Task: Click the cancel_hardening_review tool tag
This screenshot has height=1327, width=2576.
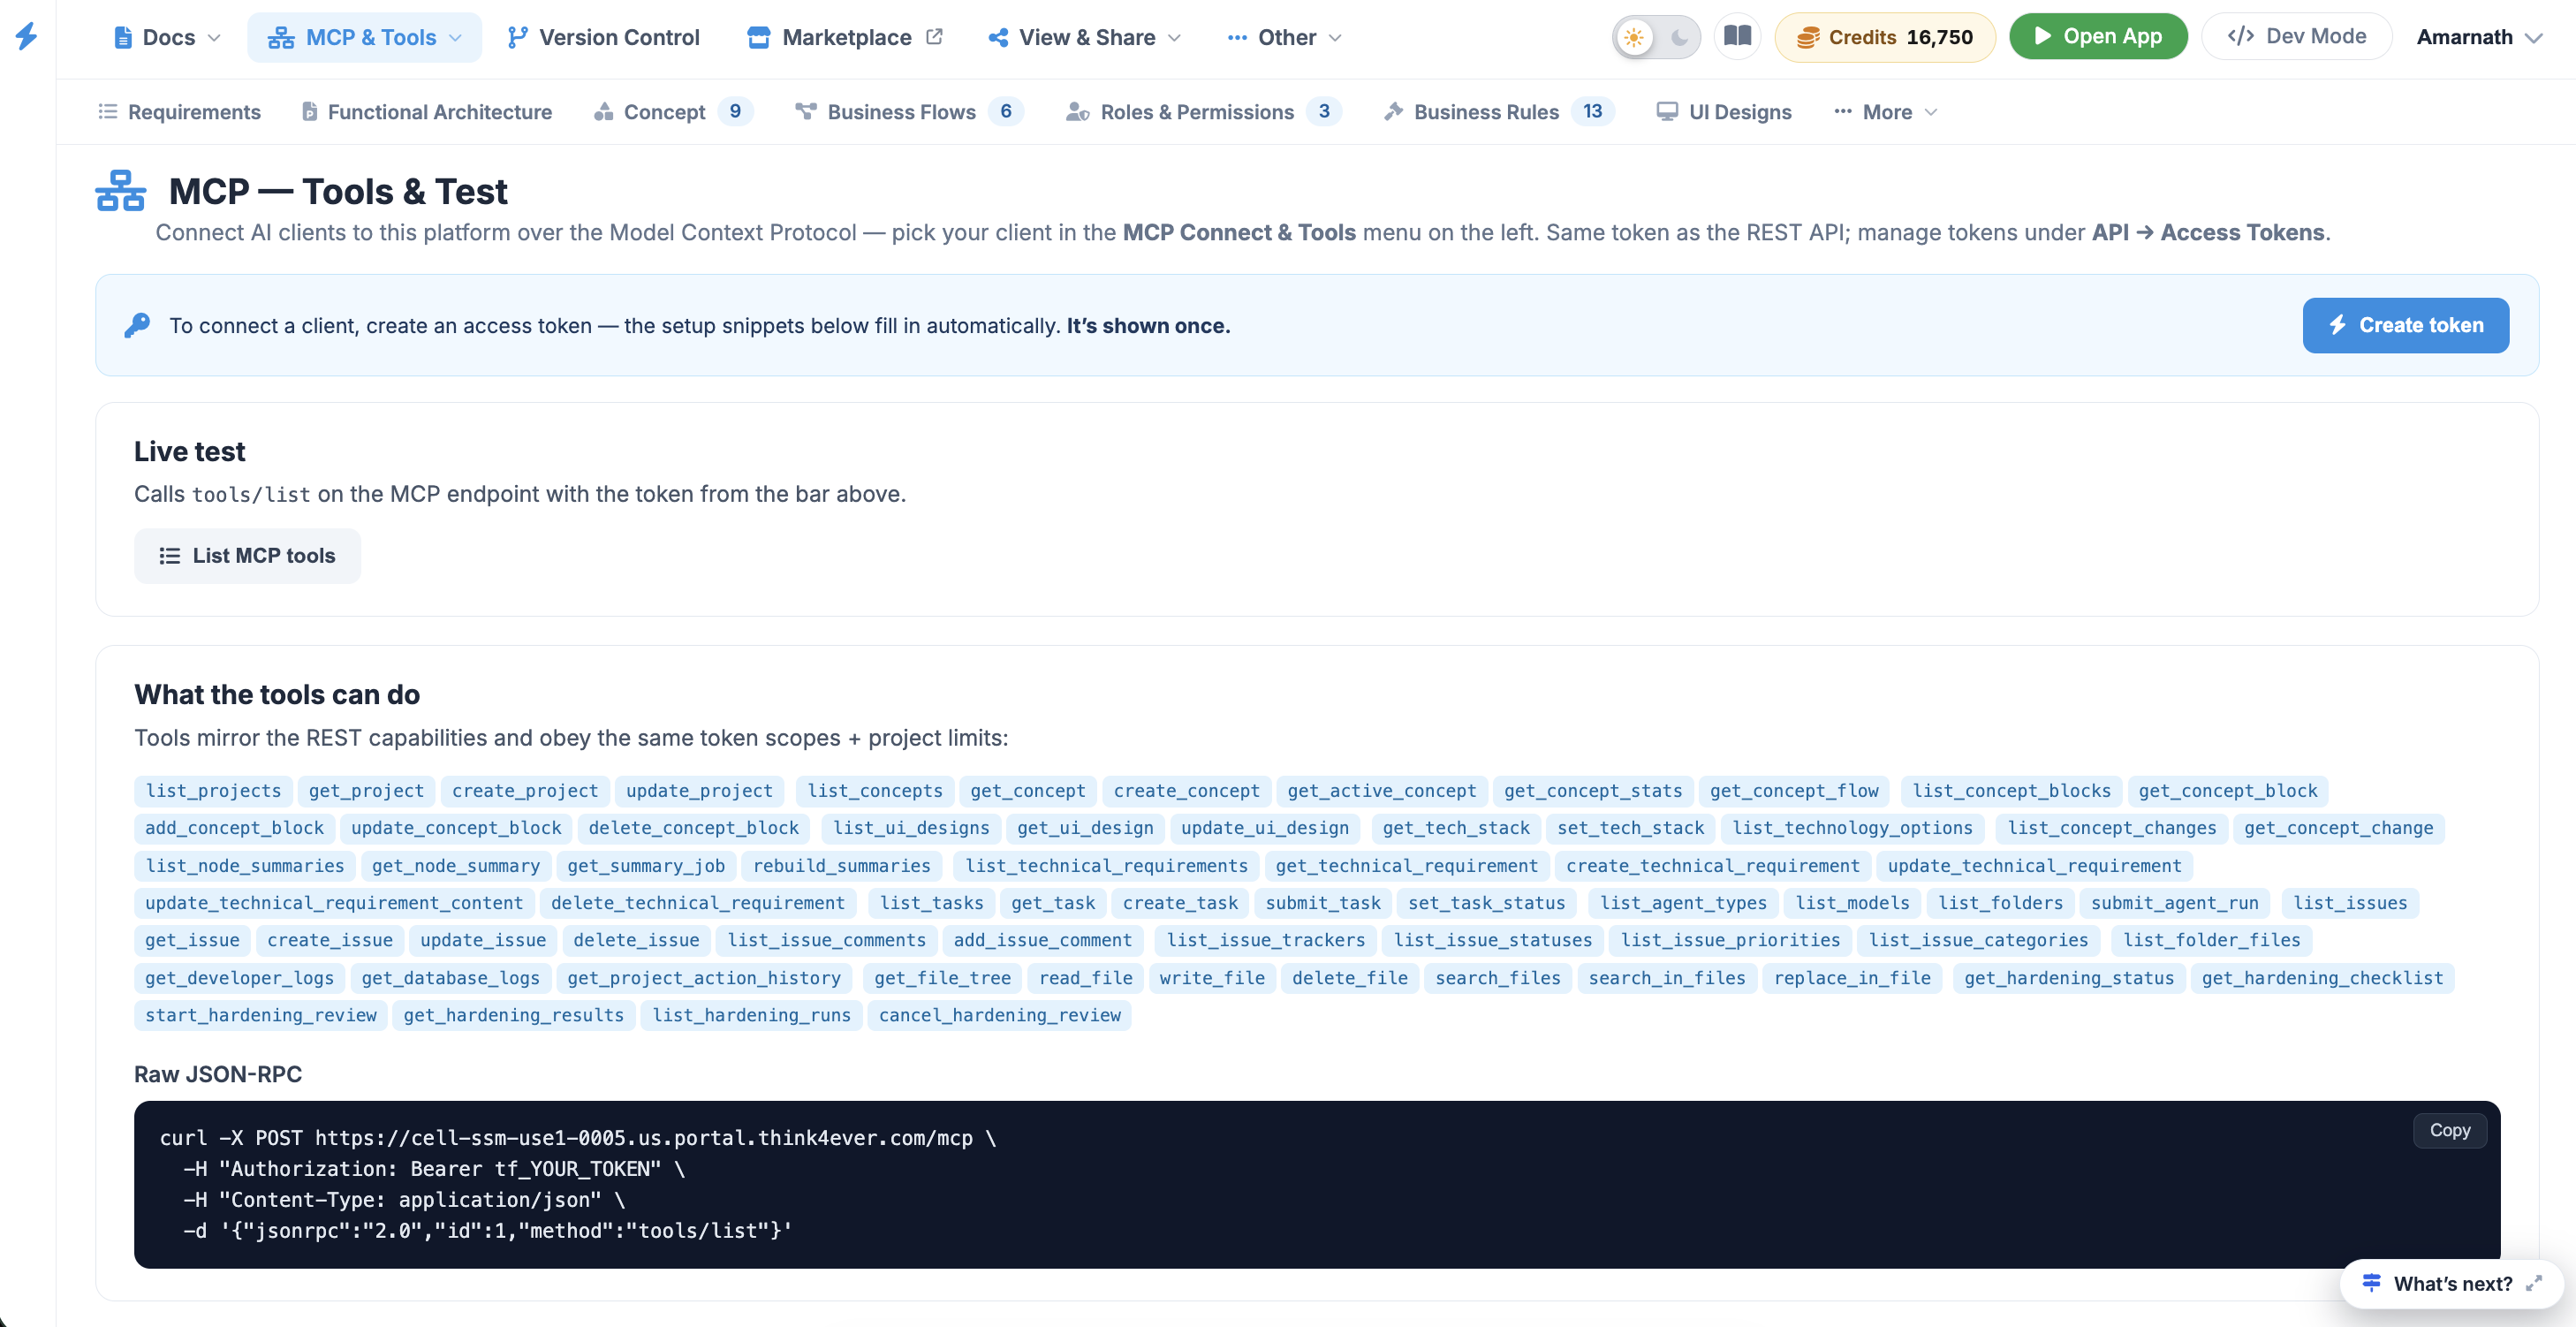Action: (x=999, y=1015)
